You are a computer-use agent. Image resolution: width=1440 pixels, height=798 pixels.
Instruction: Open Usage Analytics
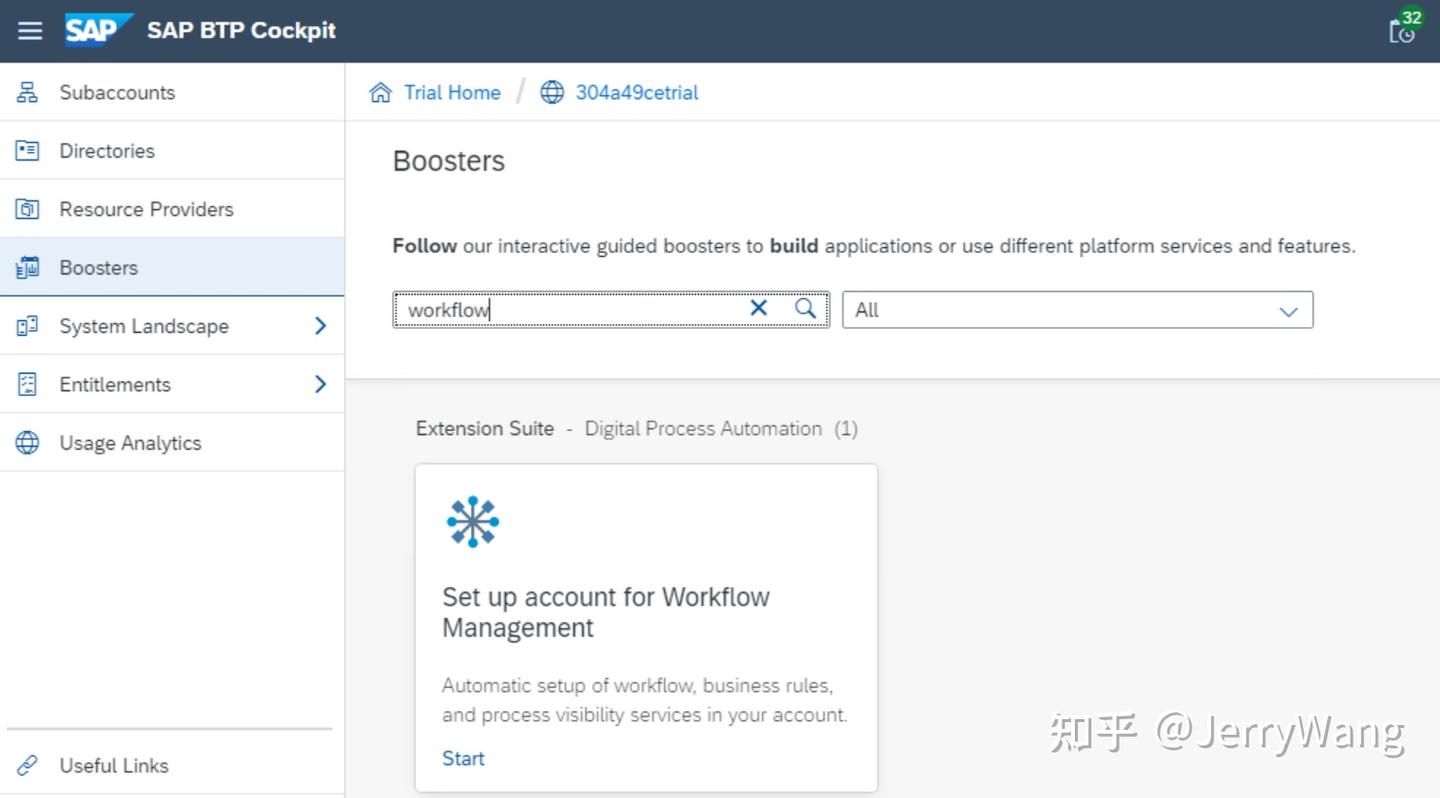(x=131, y=442)
